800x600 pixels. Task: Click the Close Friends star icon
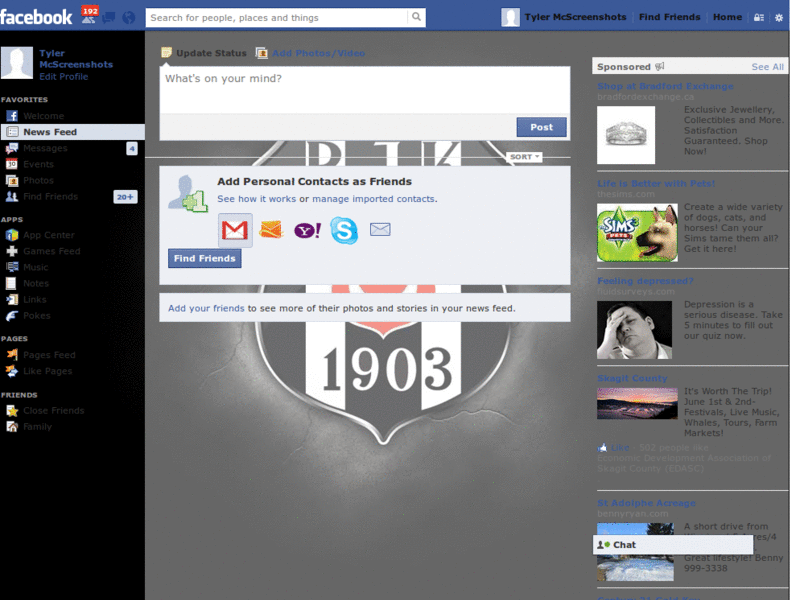coord(12,411)
